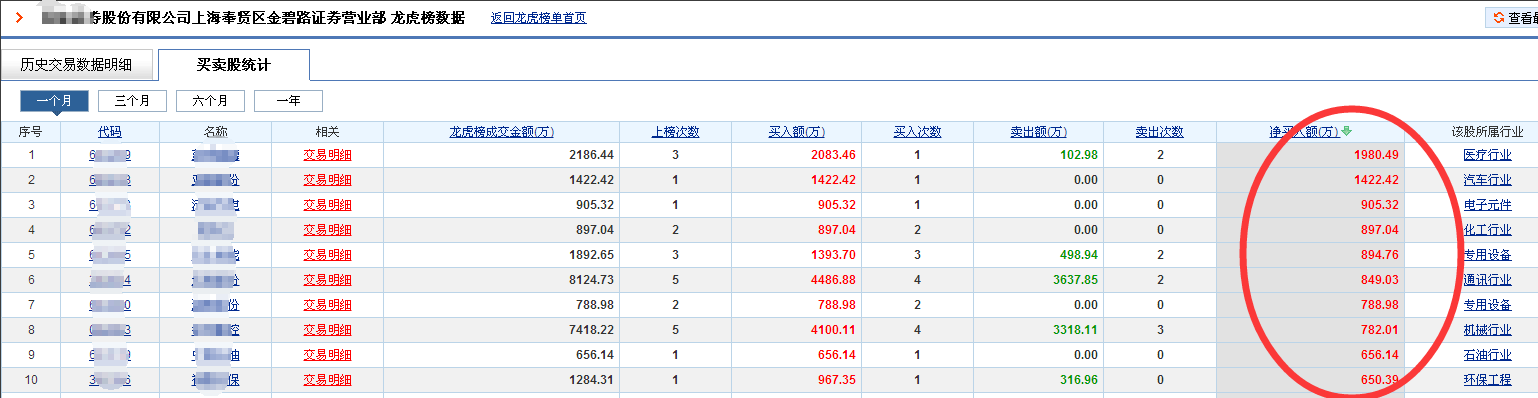Open 专用设备 link in row 7

click(1487, 305)
